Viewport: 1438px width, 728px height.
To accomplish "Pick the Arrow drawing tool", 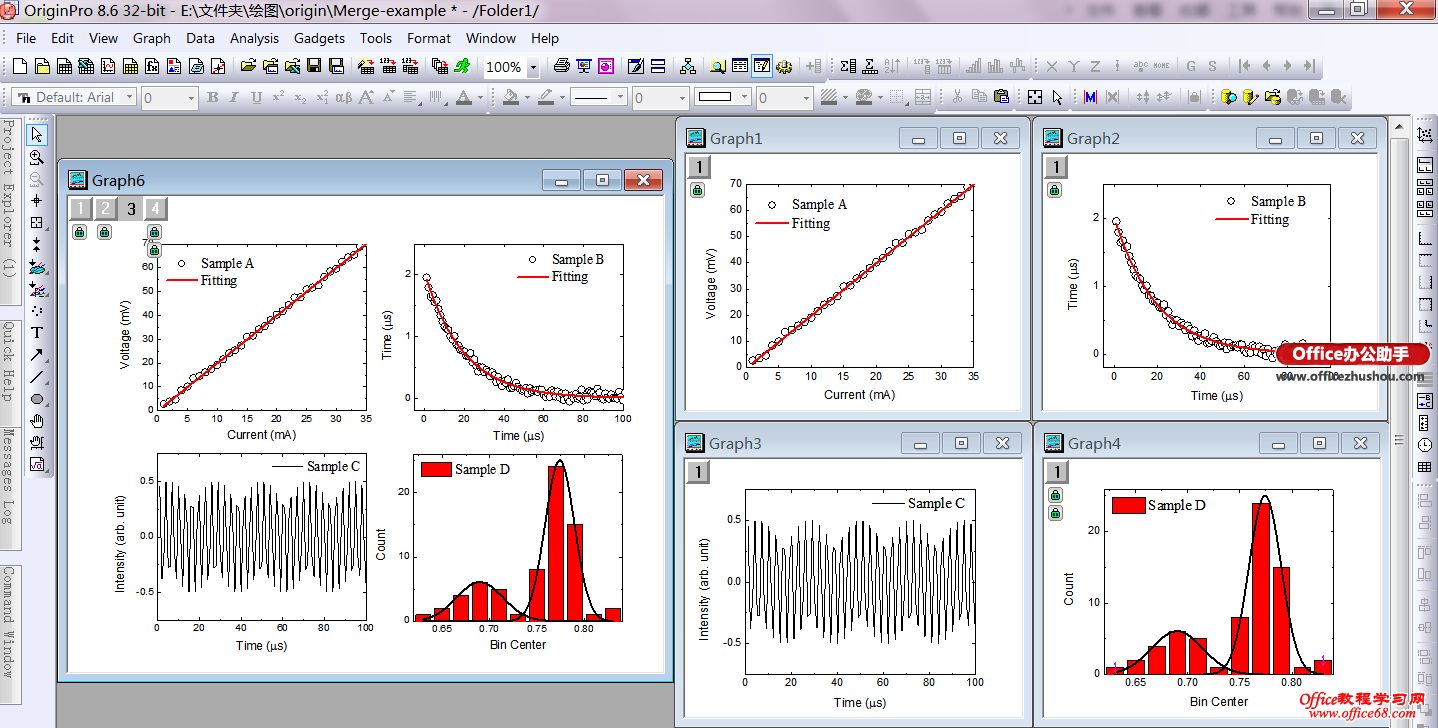I will tap(37, 355).
